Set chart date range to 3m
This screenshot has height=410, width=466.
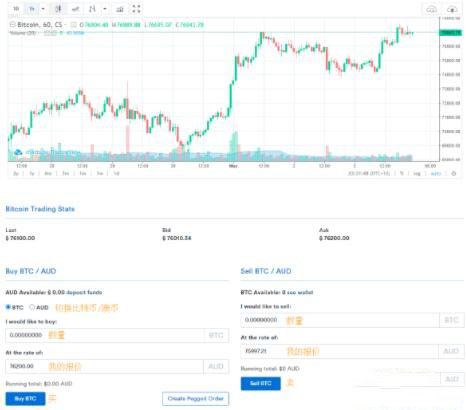pos(65,173)
